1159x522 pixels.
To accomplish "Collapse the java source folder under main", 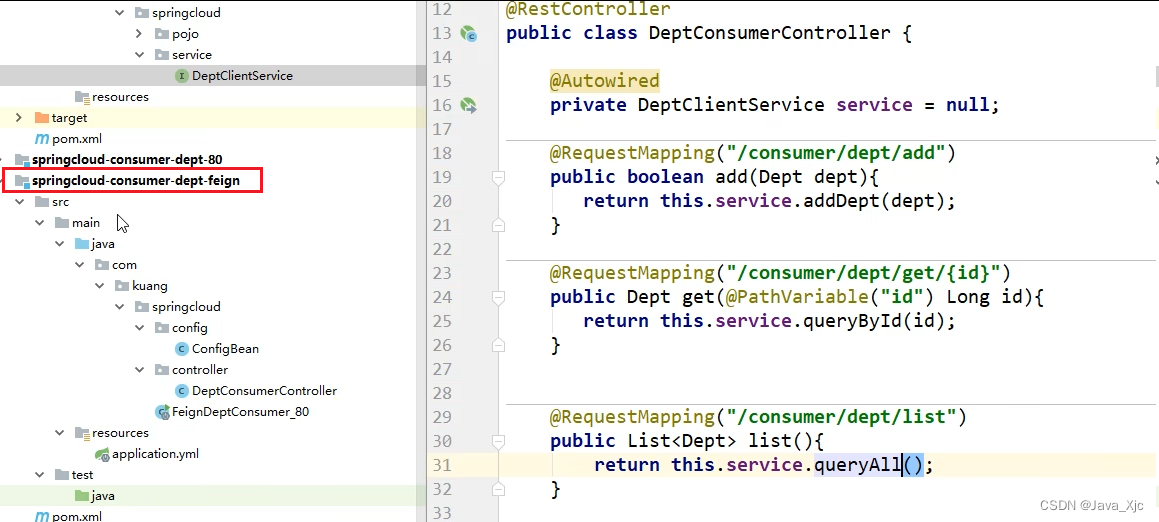I will coord(60,243).
